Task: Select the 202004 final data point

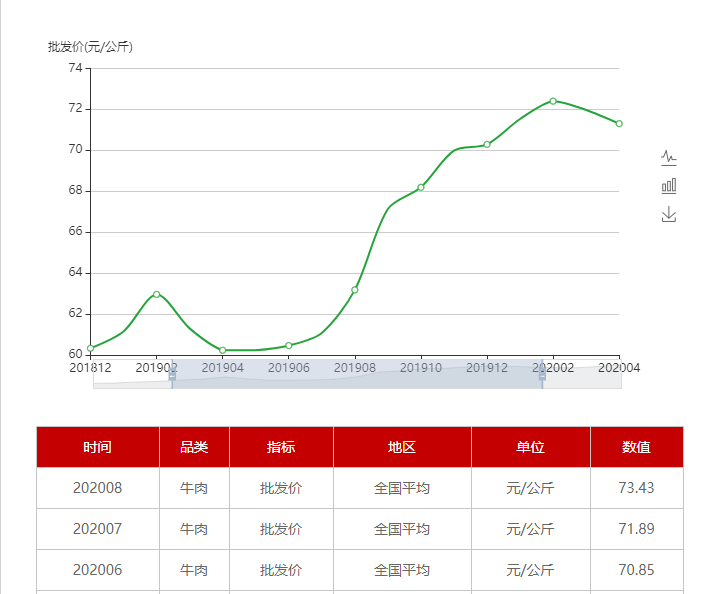Action: pos(619,124)
